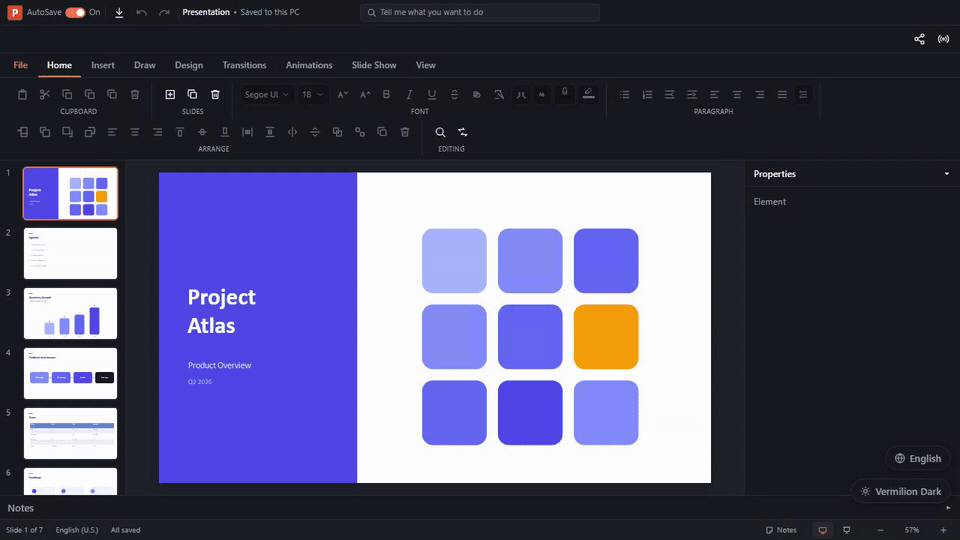The image size is (960, 540).
Task: Switch to the Design tab
Action: pyautogui.click(x=189, y=65)
